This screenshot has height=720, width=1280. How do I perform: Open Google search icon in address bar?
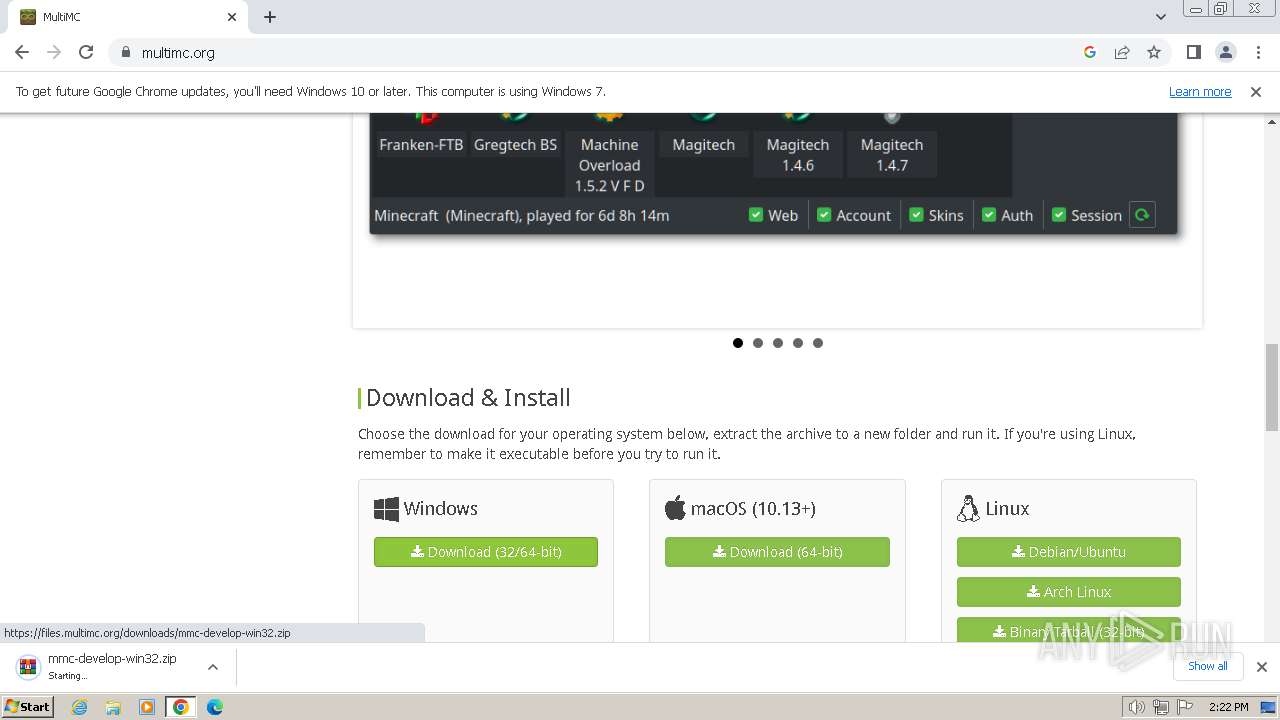[1090, 52]
